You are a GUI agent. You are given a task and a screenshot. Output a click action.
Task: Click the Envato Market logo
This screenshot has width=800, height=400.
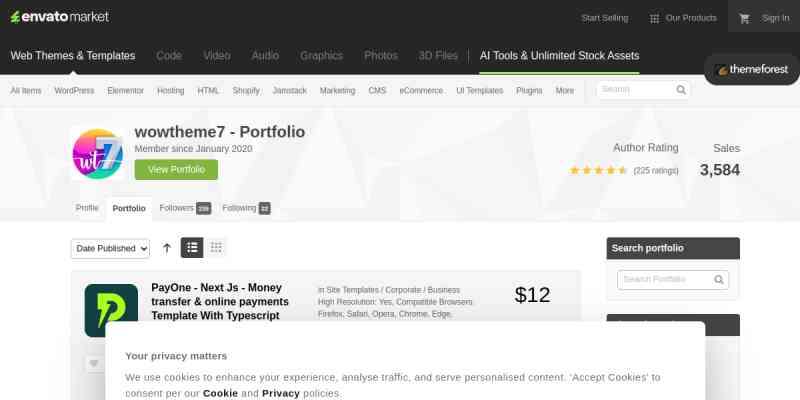[x=60, y=17]
